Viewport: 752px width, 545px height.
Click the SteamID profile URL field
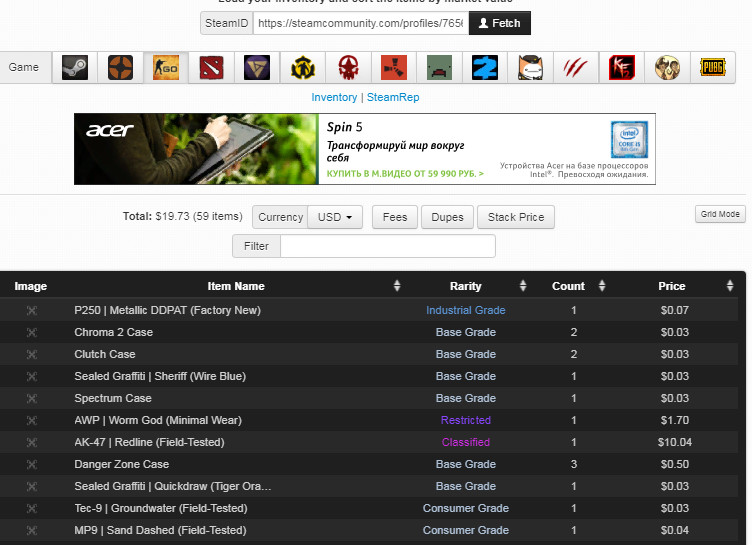click(x=361, y=23)
